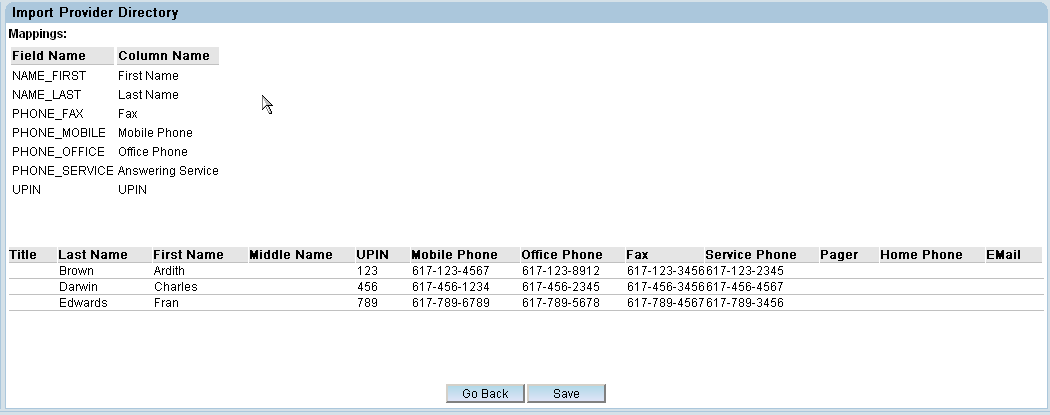Click PHONE_MOBILE field name
Screen dimensions: 1050x415
(x=59, y=133)
